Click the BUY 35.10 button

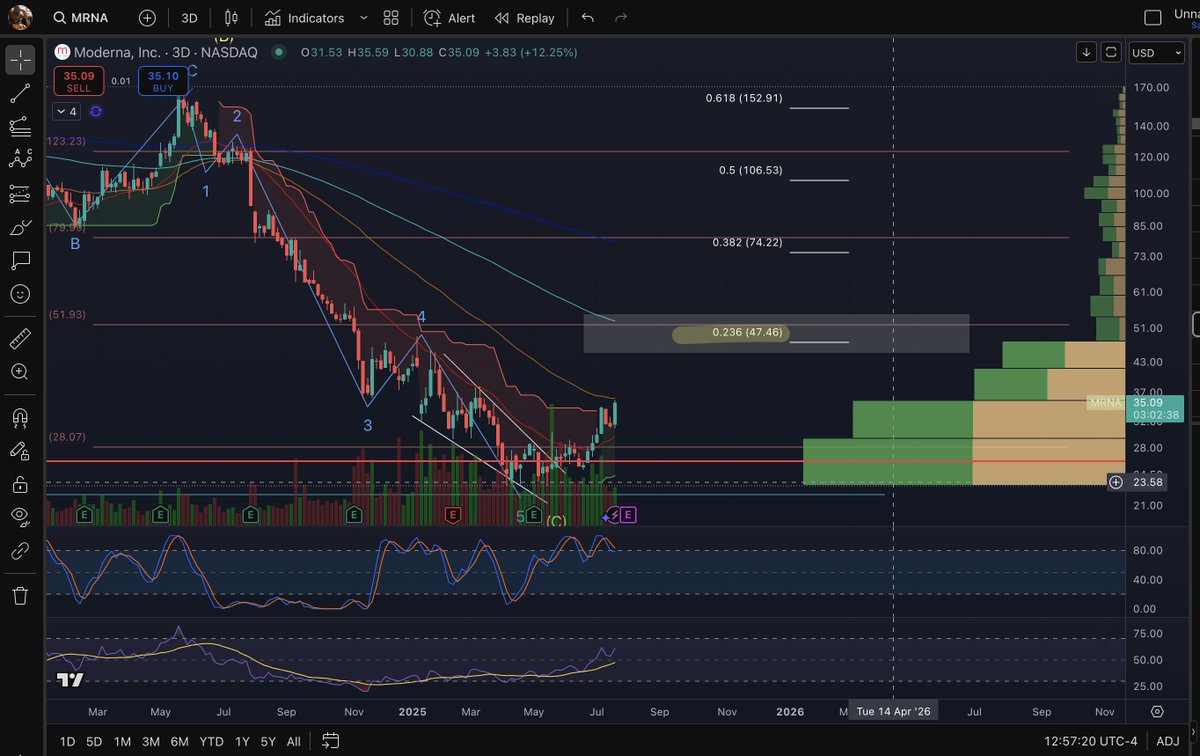(x=163, y=81)
